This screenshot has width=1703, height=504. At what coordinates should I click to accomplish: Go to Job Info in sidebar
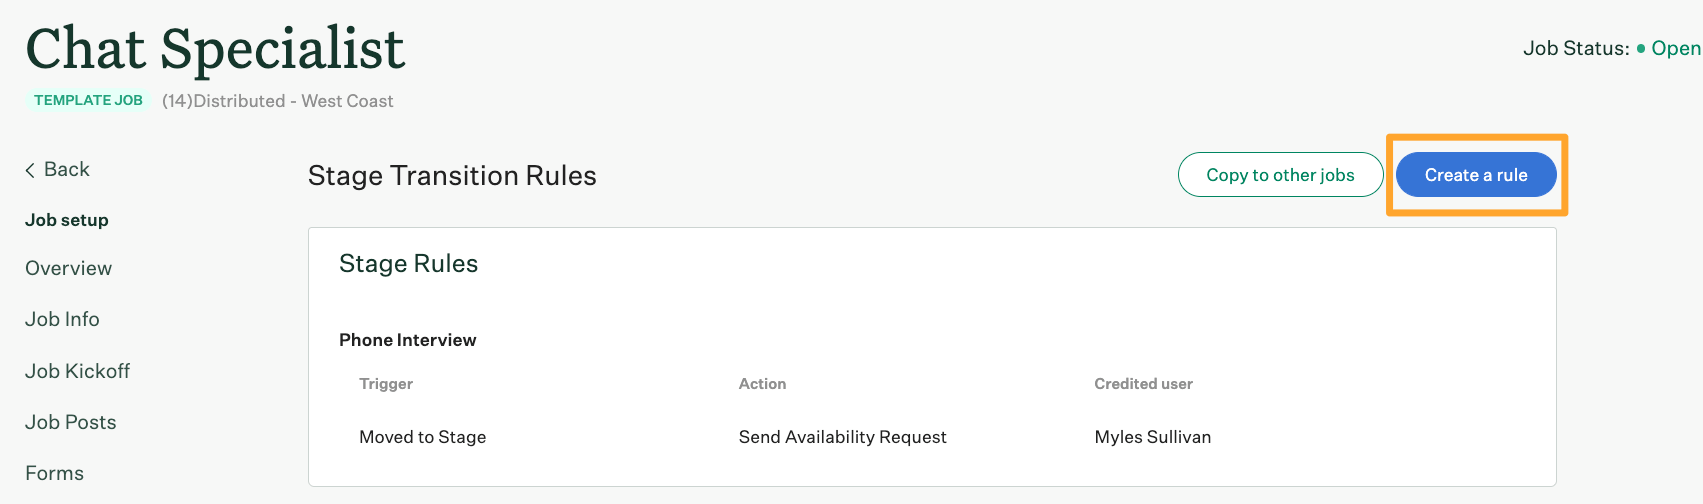tap(62, 319)
